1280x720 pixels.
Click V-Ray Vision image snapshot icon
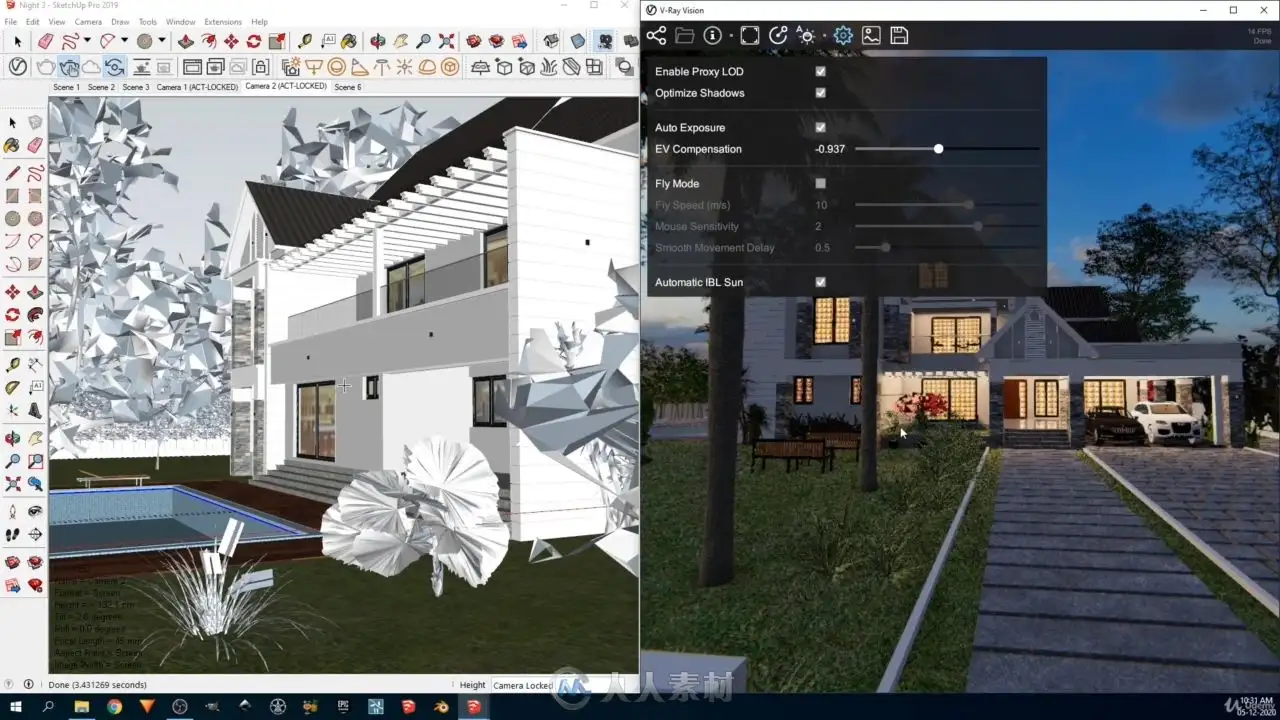871,36
